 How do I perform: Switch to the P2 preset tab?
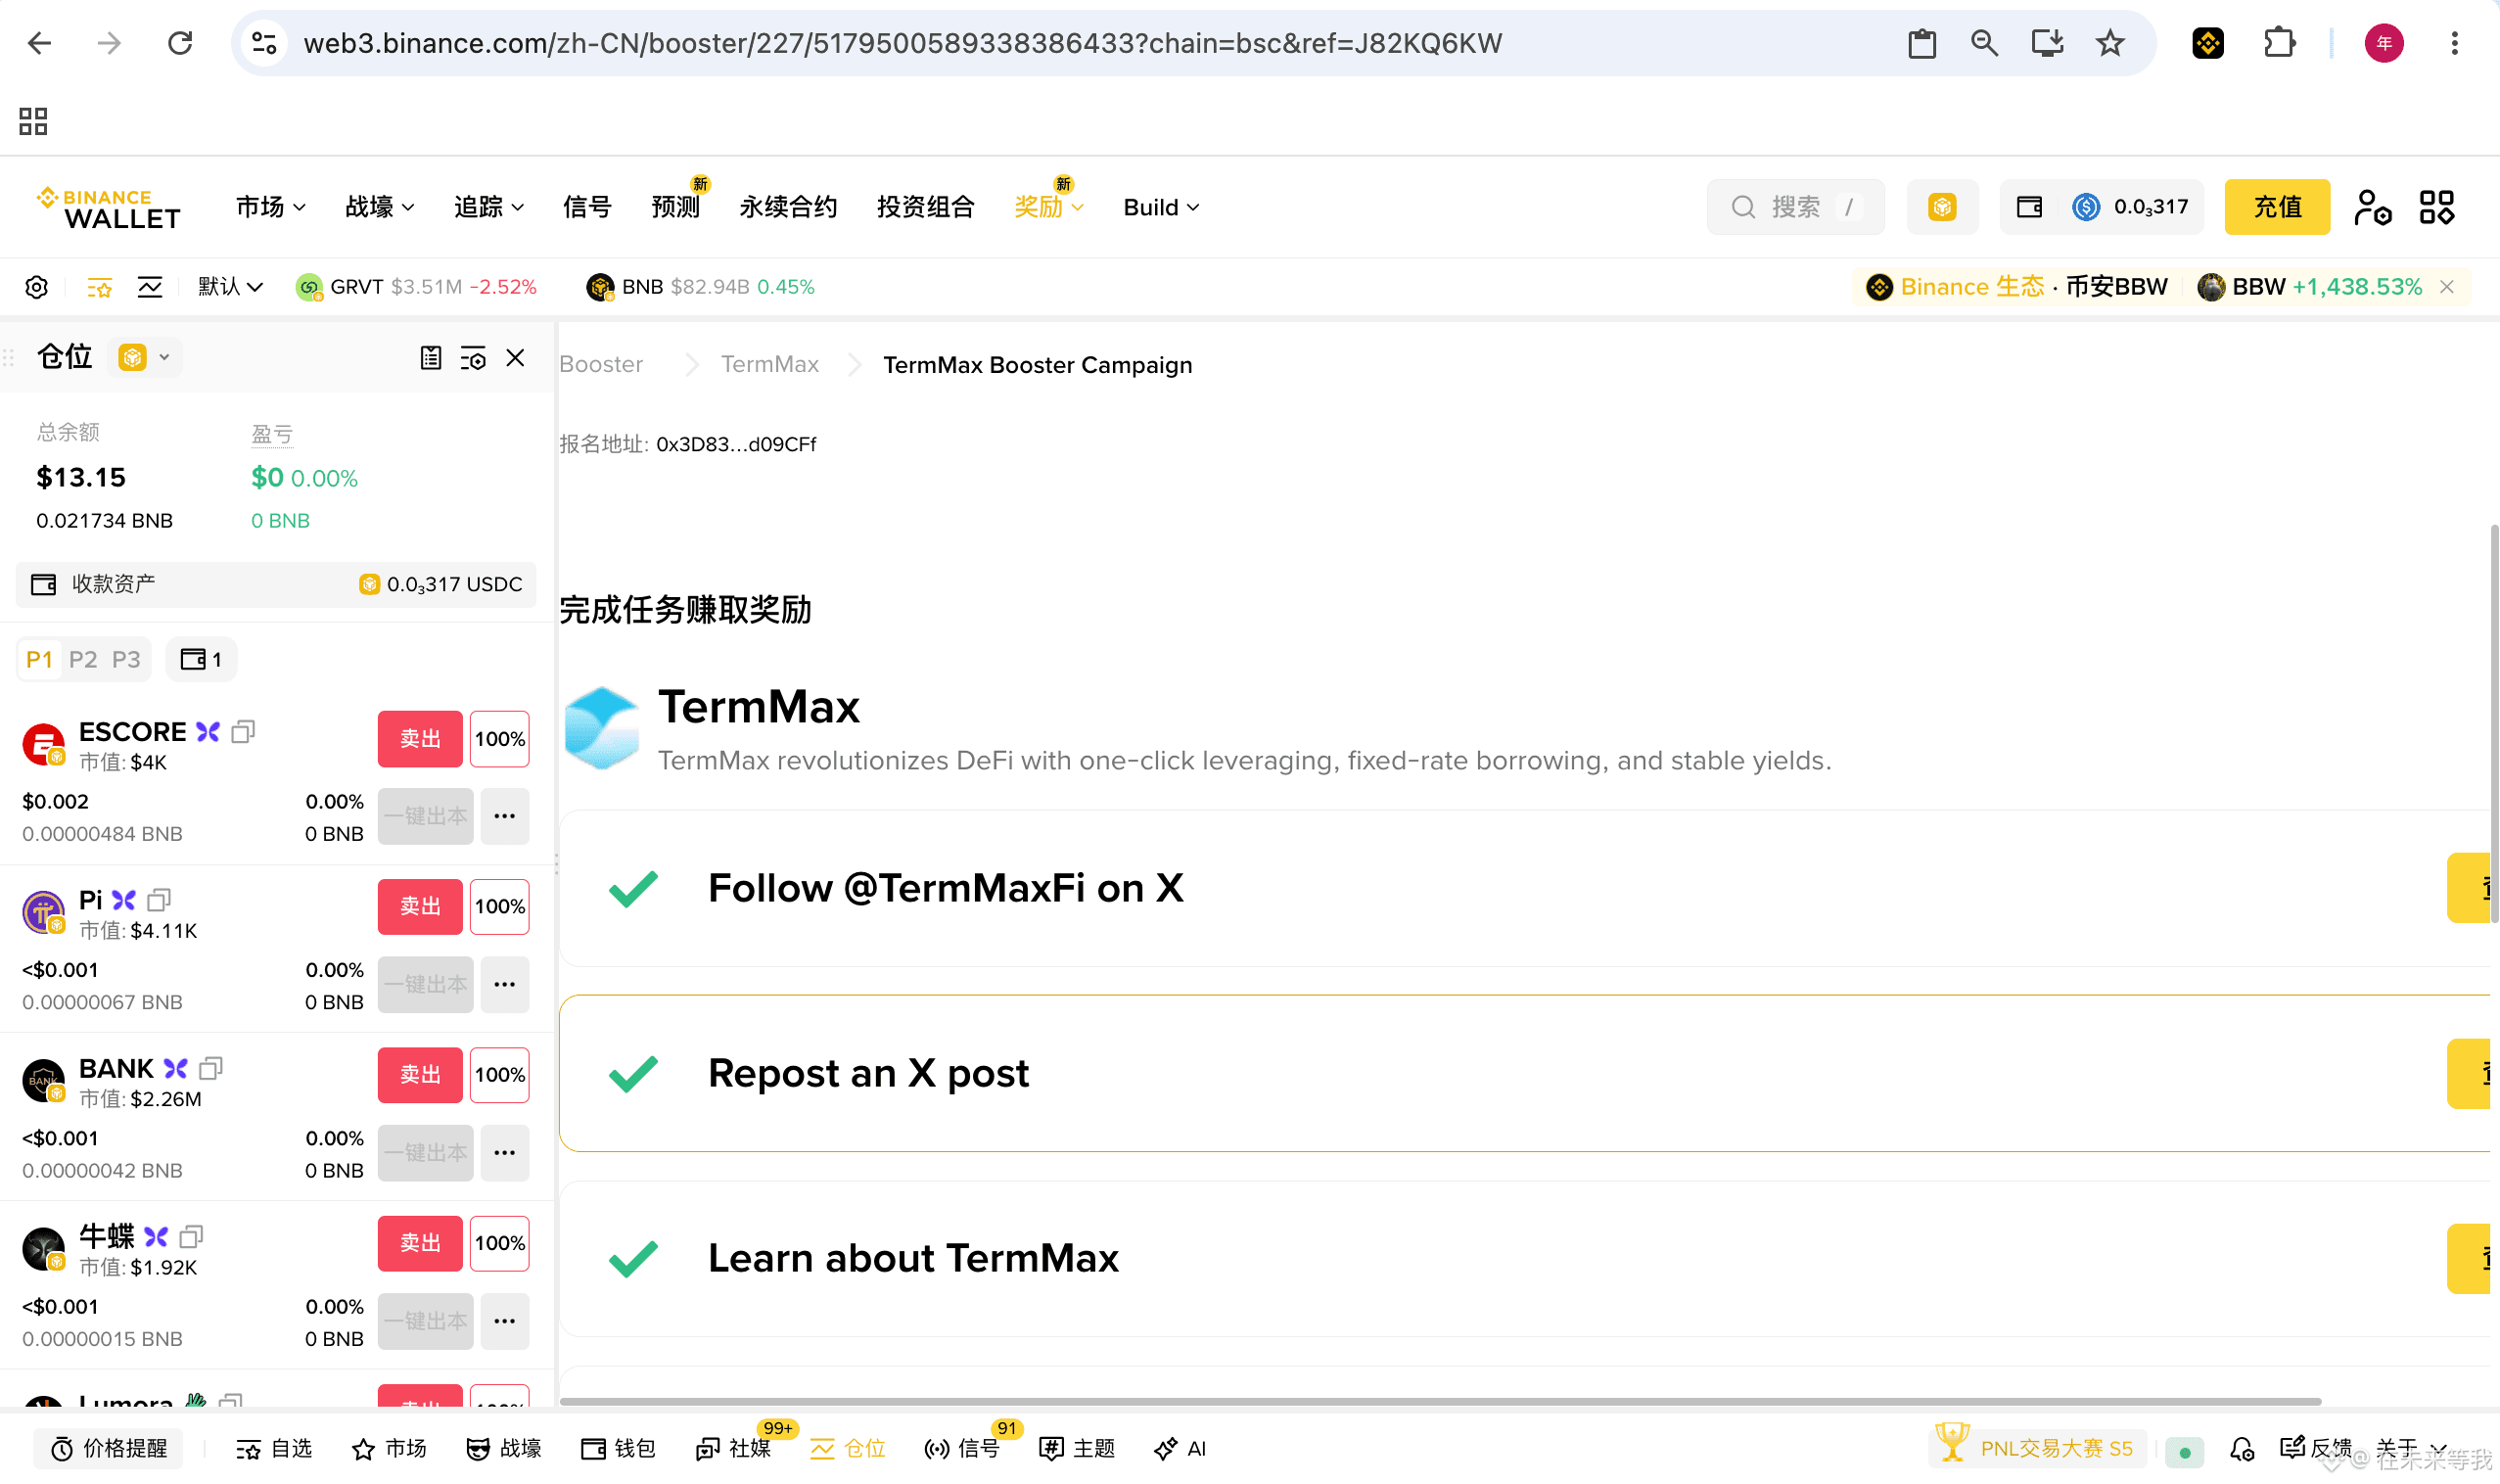(x=83, y=660)
